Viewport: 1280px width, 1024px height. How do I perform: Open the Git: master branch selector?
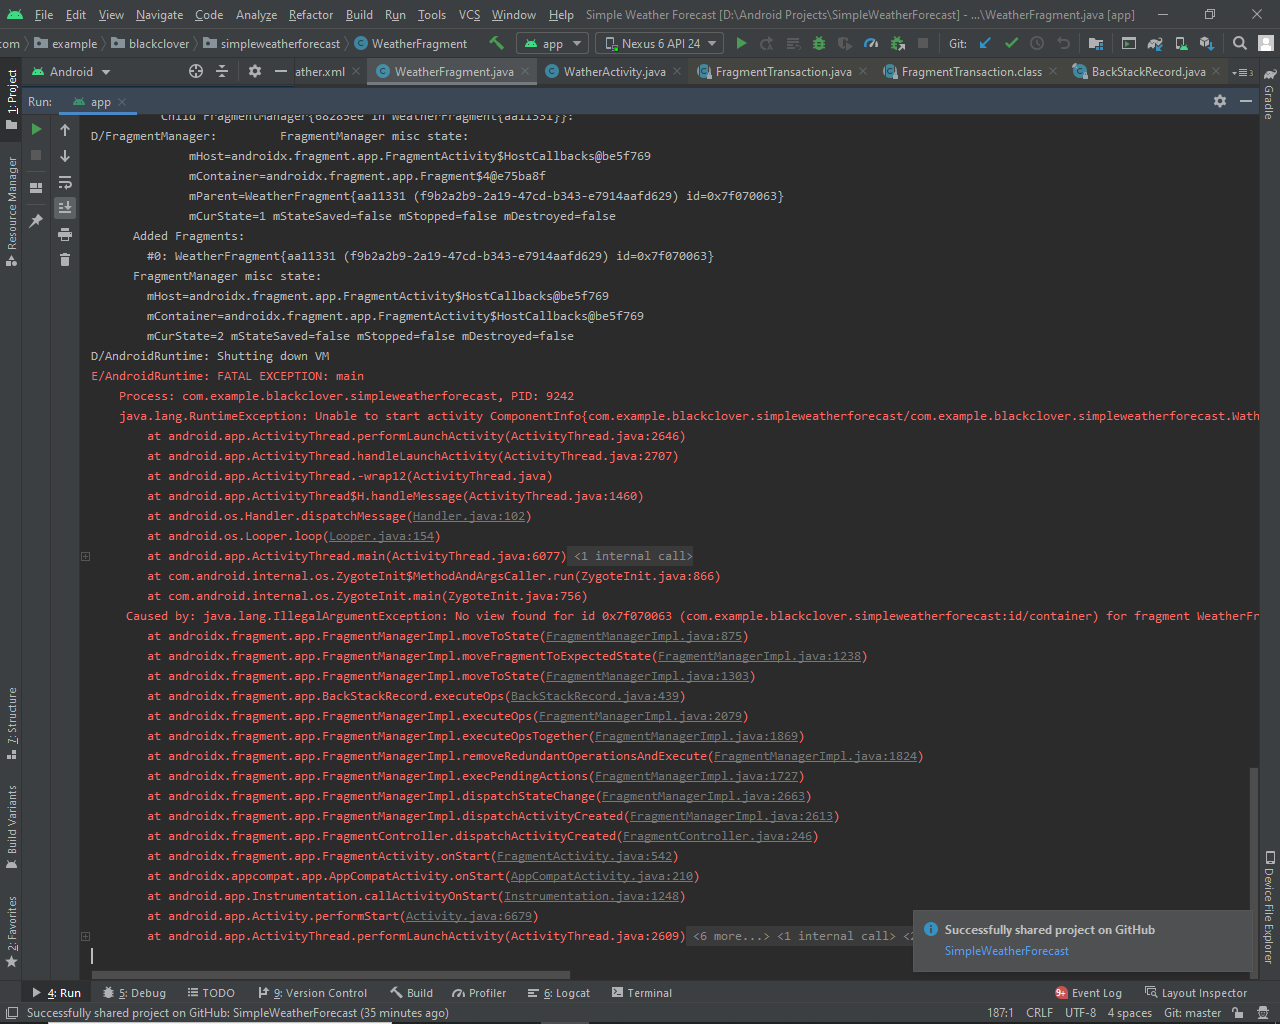1192,1013
